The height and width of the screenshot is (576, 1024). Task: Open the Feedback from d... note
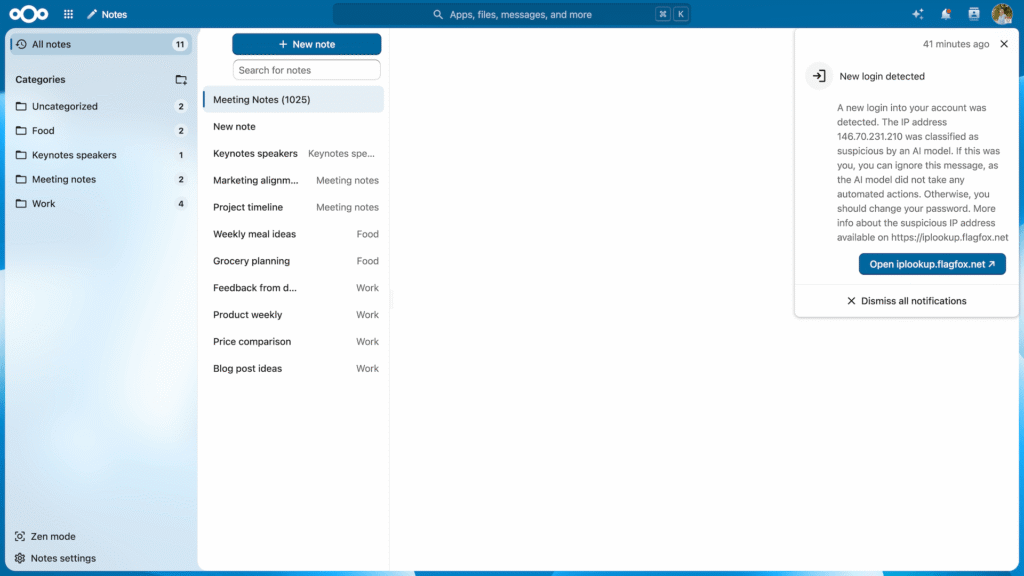coord(294,287)
